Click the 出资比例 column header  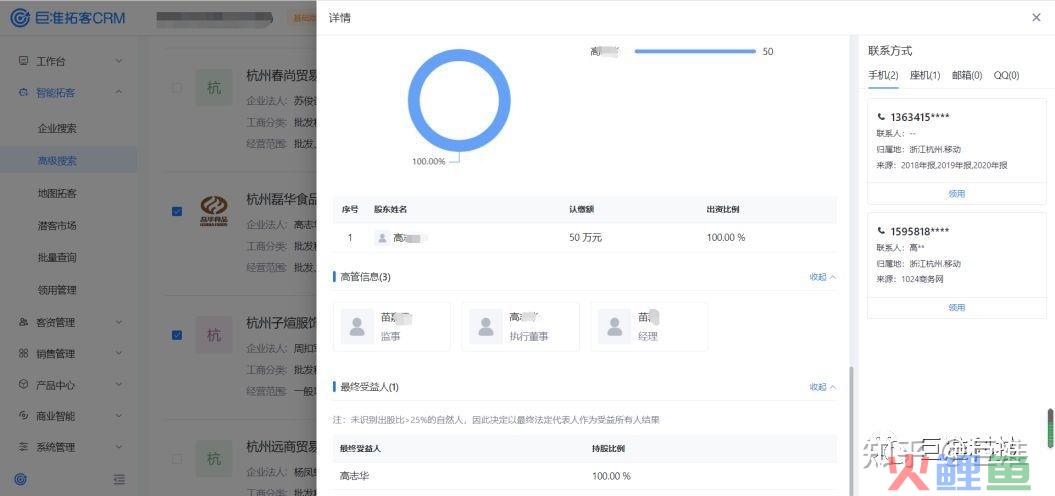click(x=723, y=209)
